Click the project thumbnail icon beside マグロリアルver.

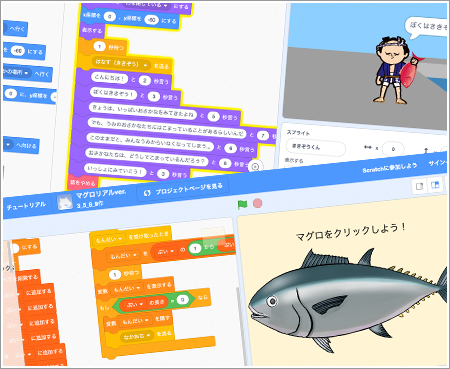[65, 202]
